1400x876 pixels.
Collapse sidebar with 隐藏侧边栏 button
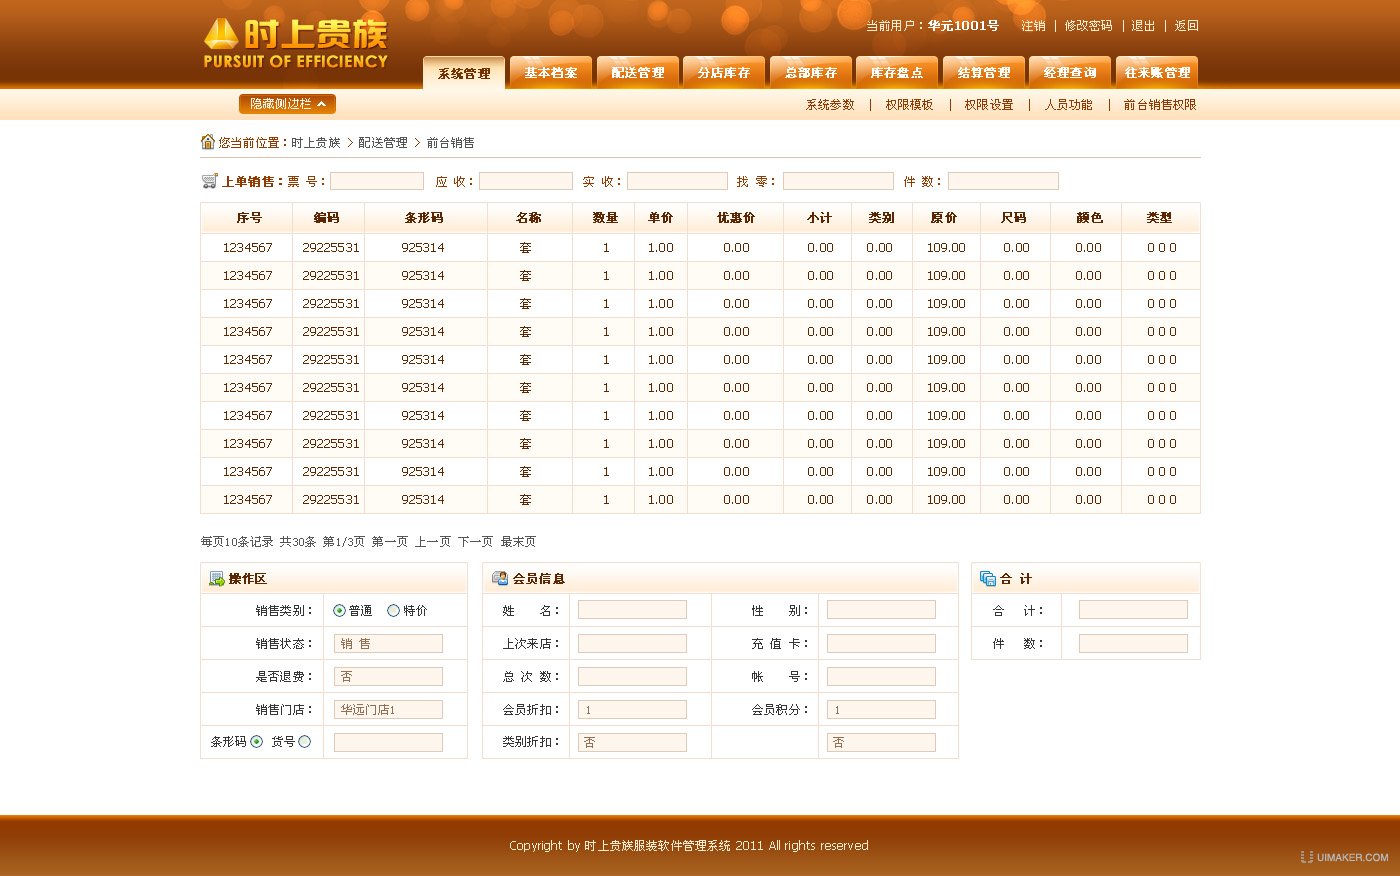(287, 104)
